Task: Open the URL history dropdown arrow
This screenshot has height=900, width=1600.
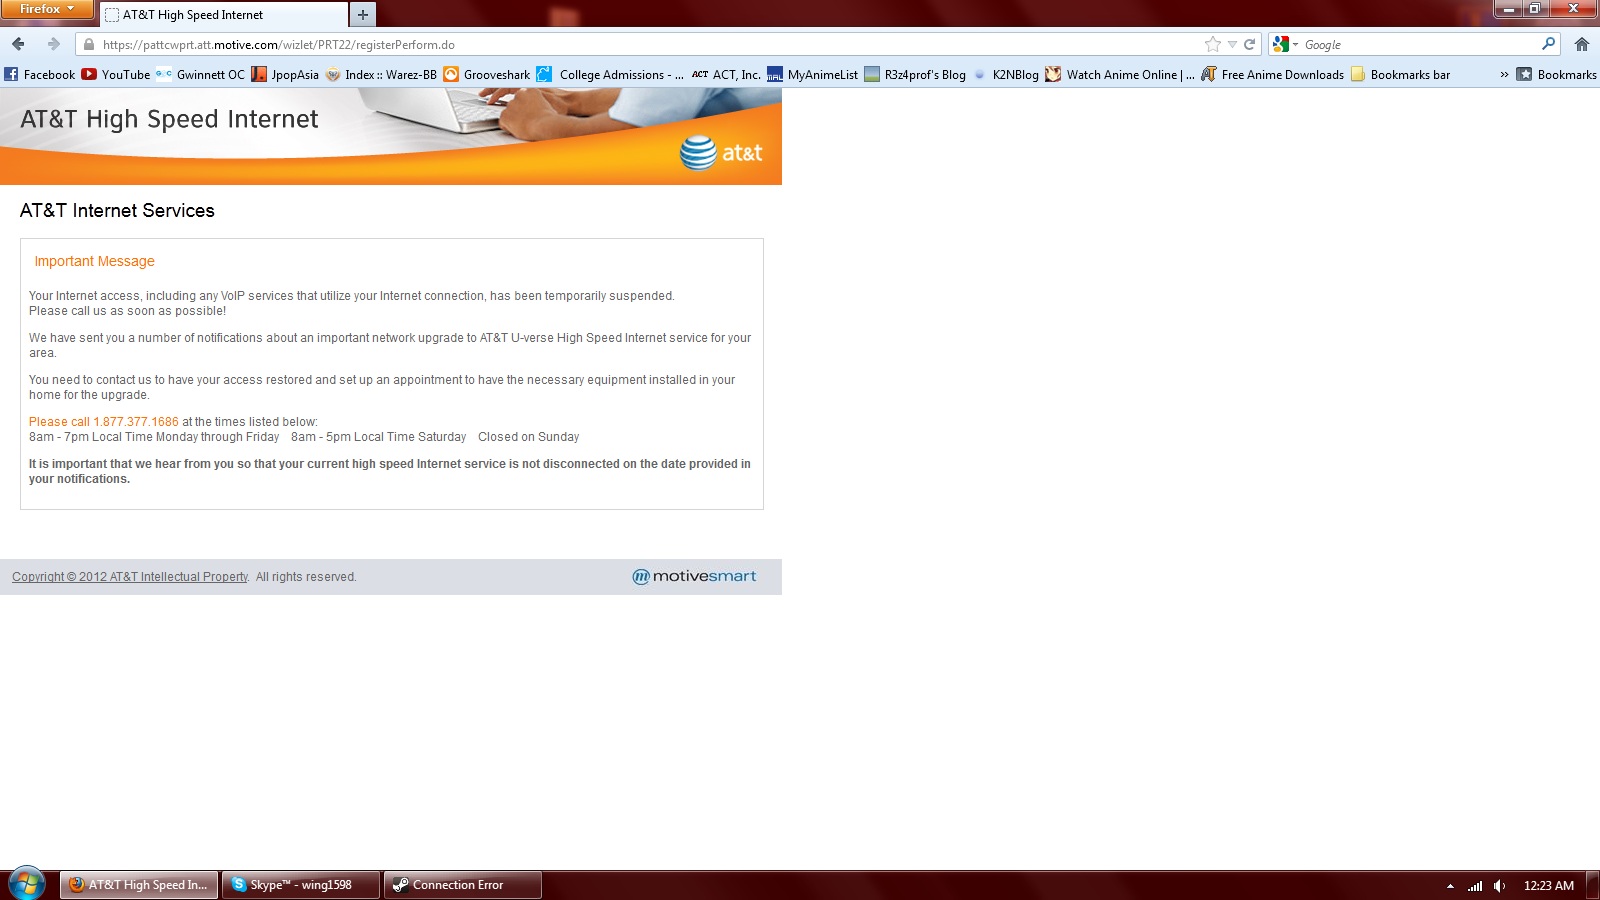Action: tap(1232, 44)
